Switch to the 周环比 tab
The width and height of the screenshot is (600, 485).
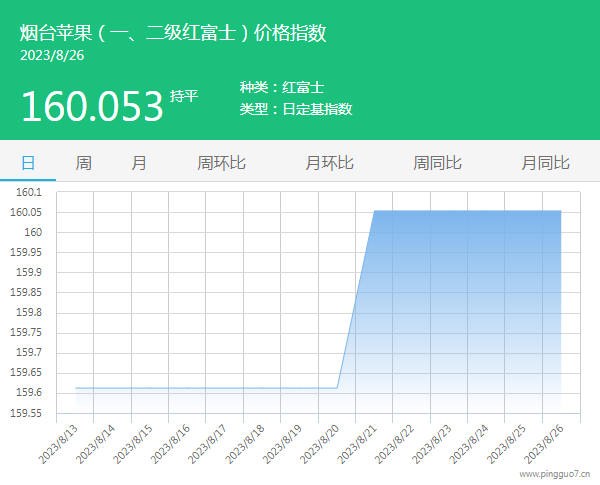point(221,162)
